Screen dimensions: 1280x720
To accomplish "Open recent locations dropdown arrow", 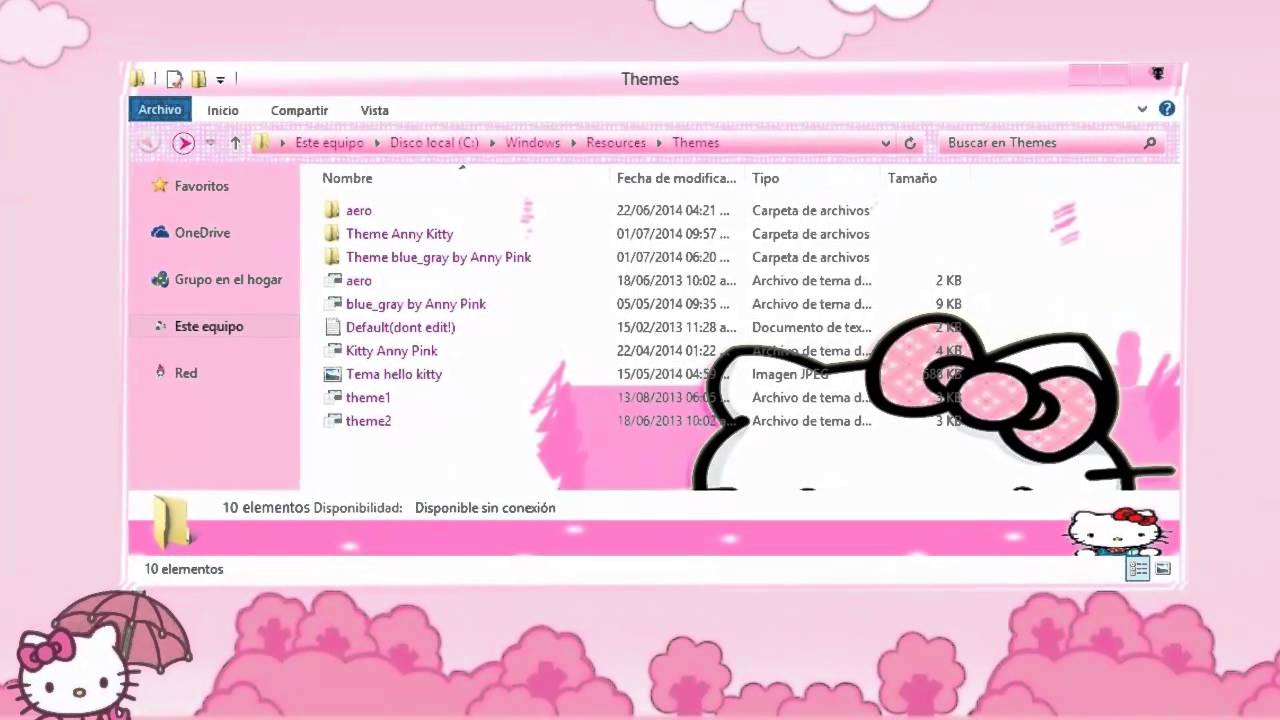I will (210, 143).
